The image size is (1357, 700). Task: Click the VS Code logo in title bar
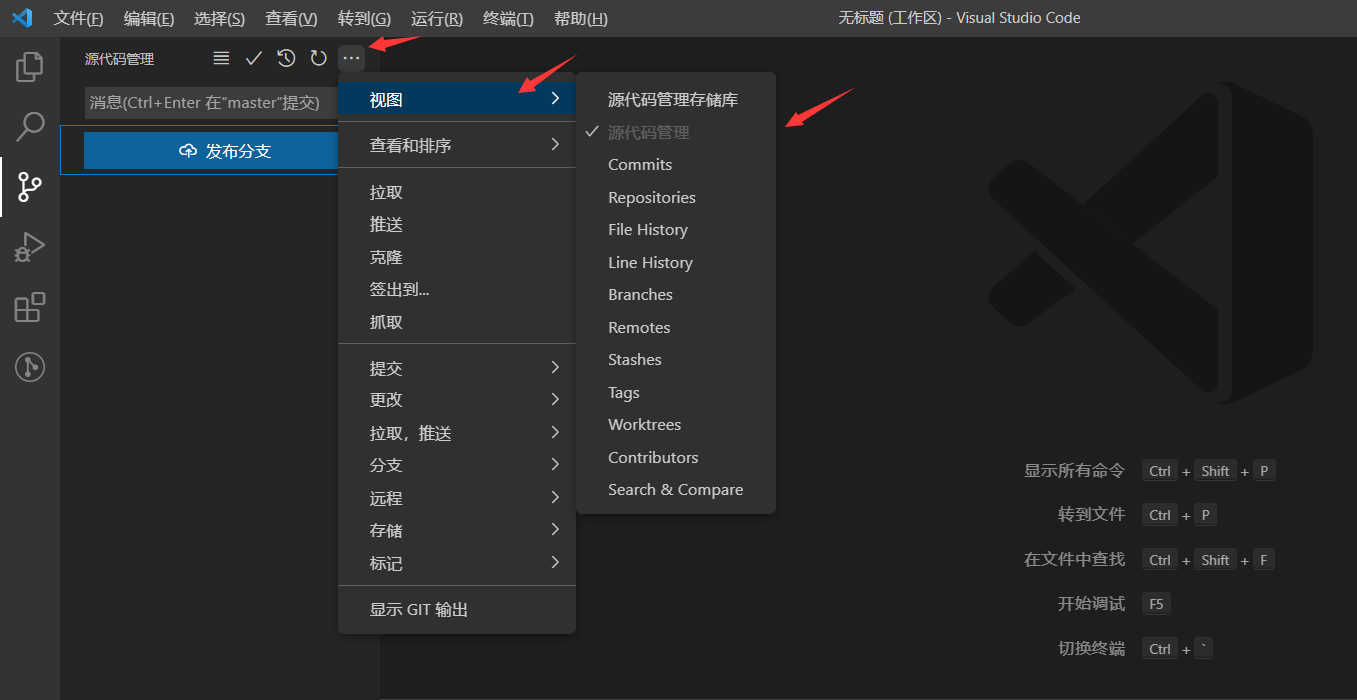click(22, 18)
